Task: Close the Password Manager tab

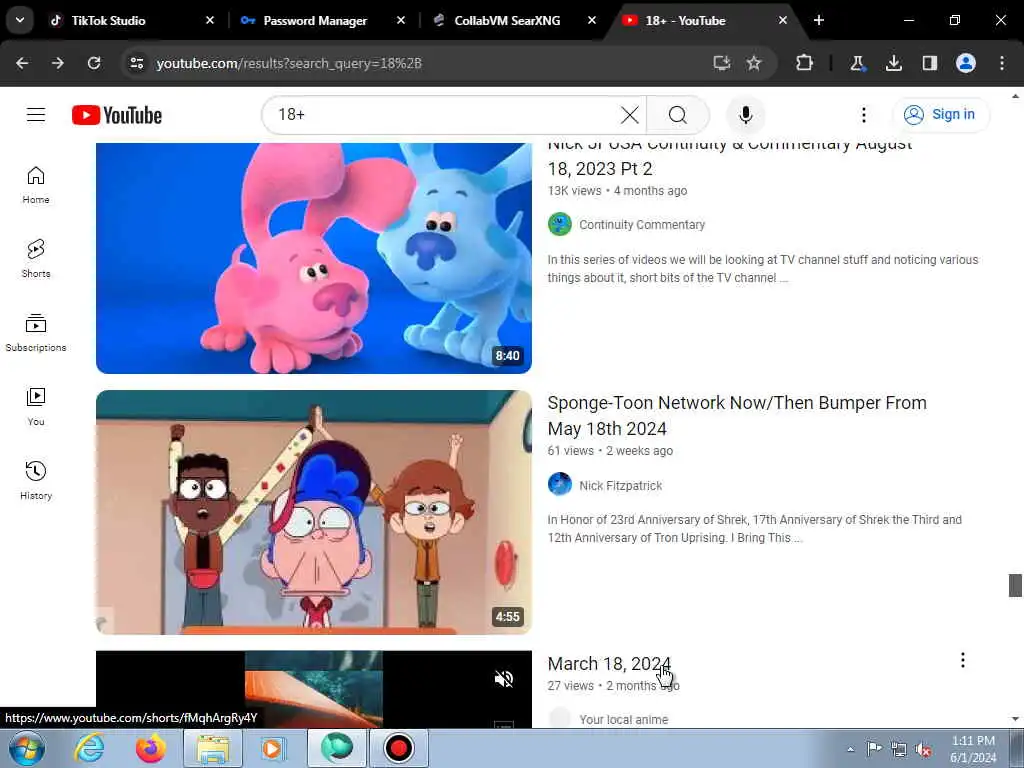Action: 401,21
